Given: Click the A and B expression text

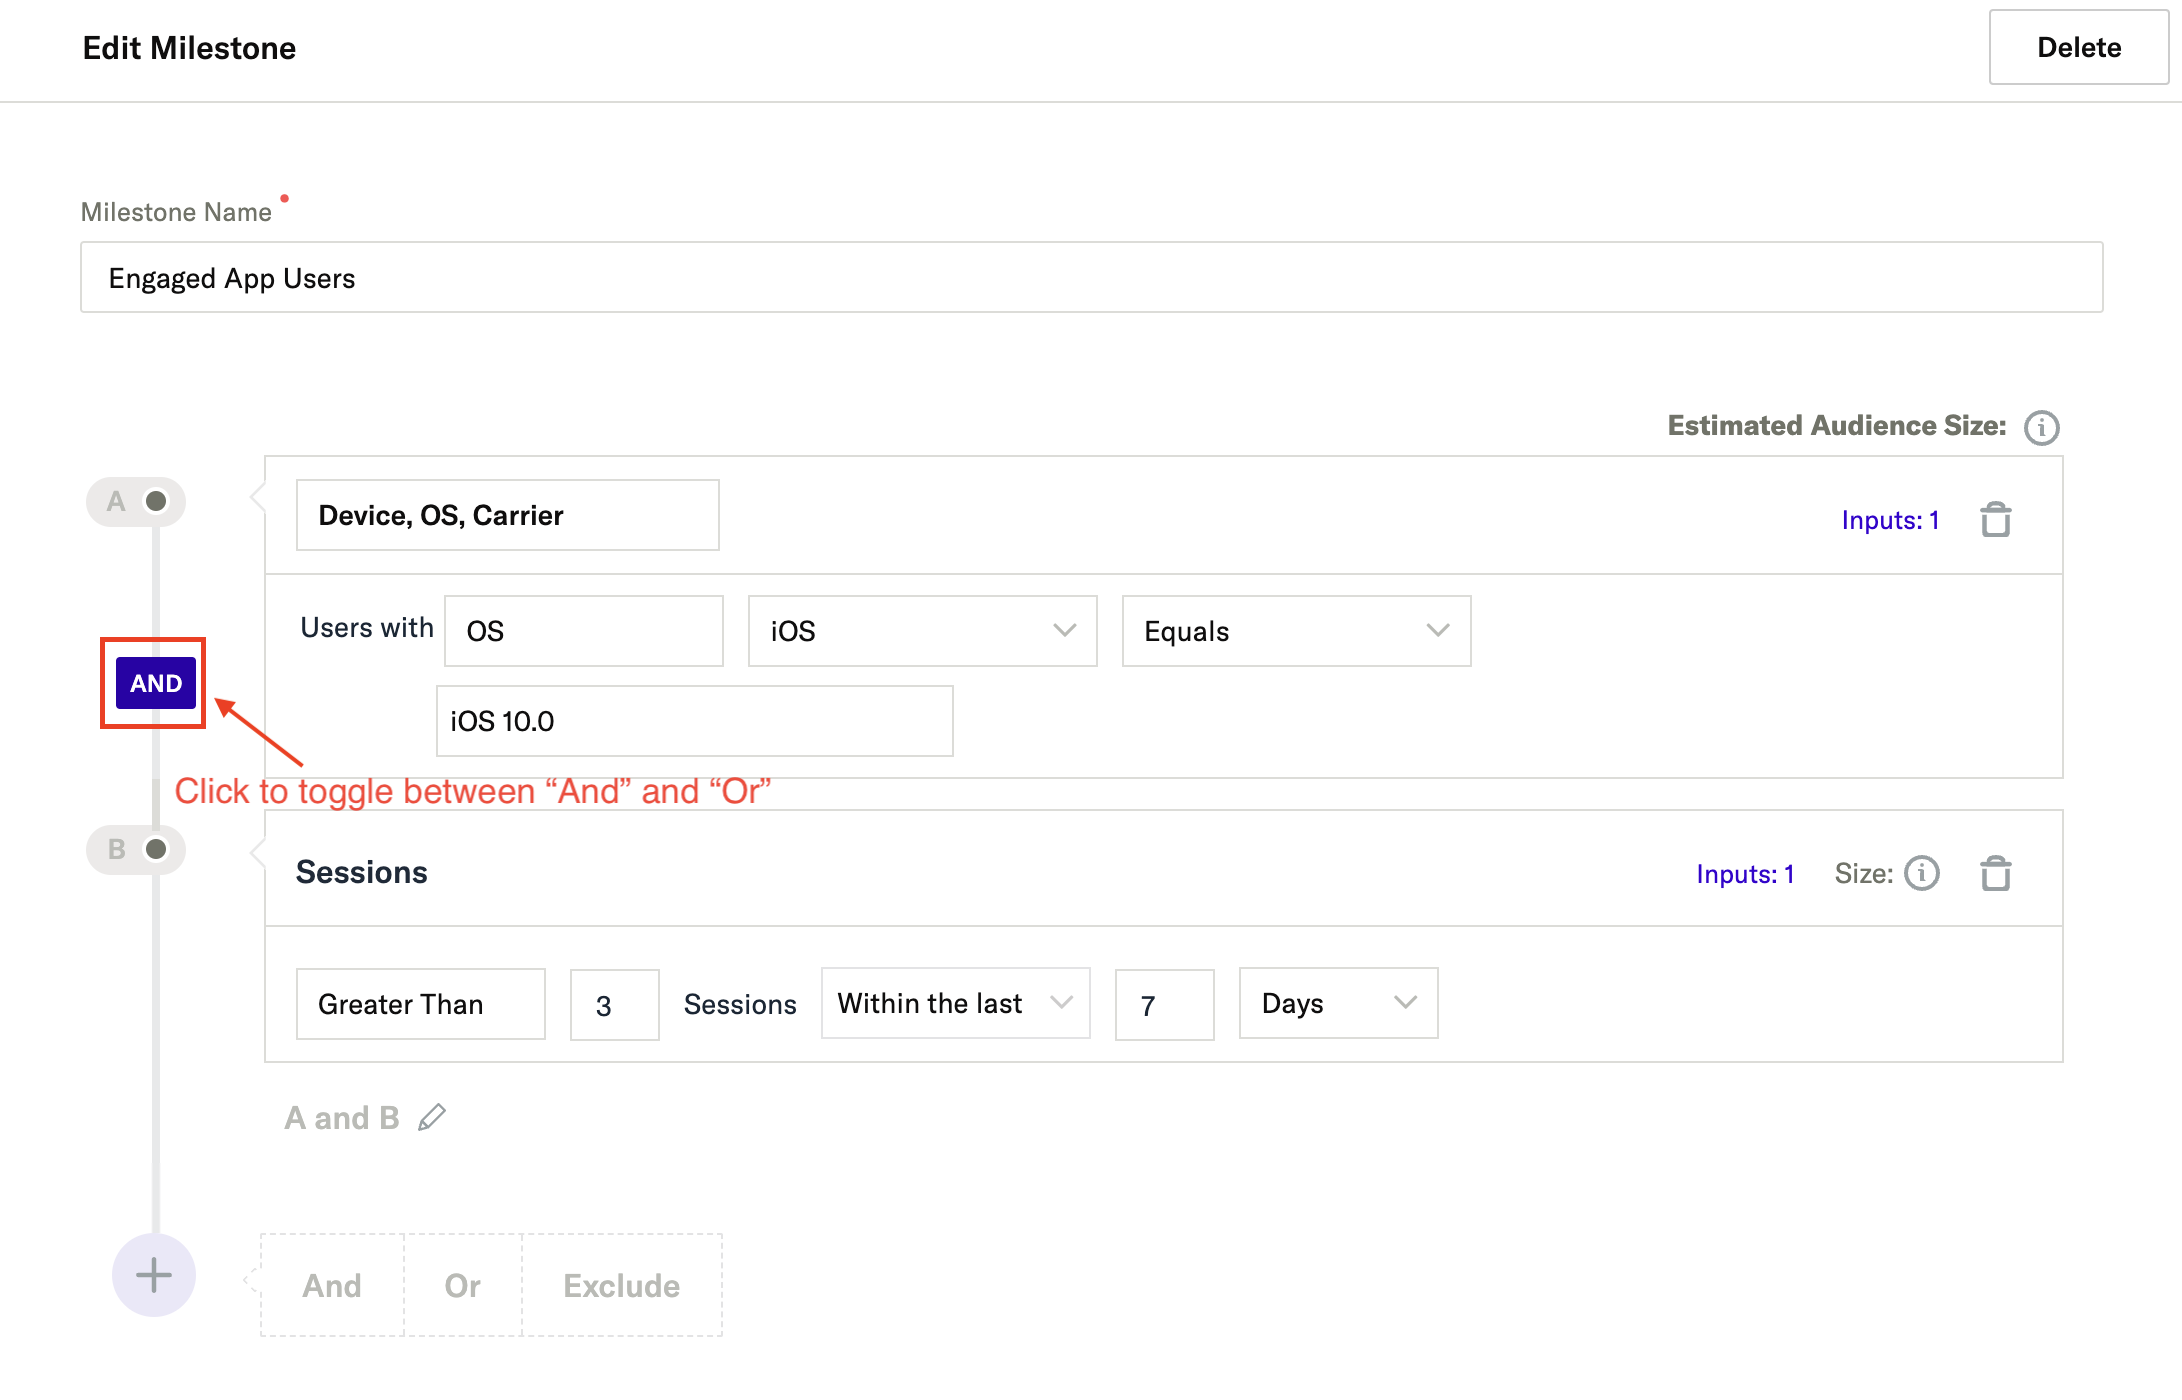Looking at the screenshot, I should click(x=342, y=1118).
